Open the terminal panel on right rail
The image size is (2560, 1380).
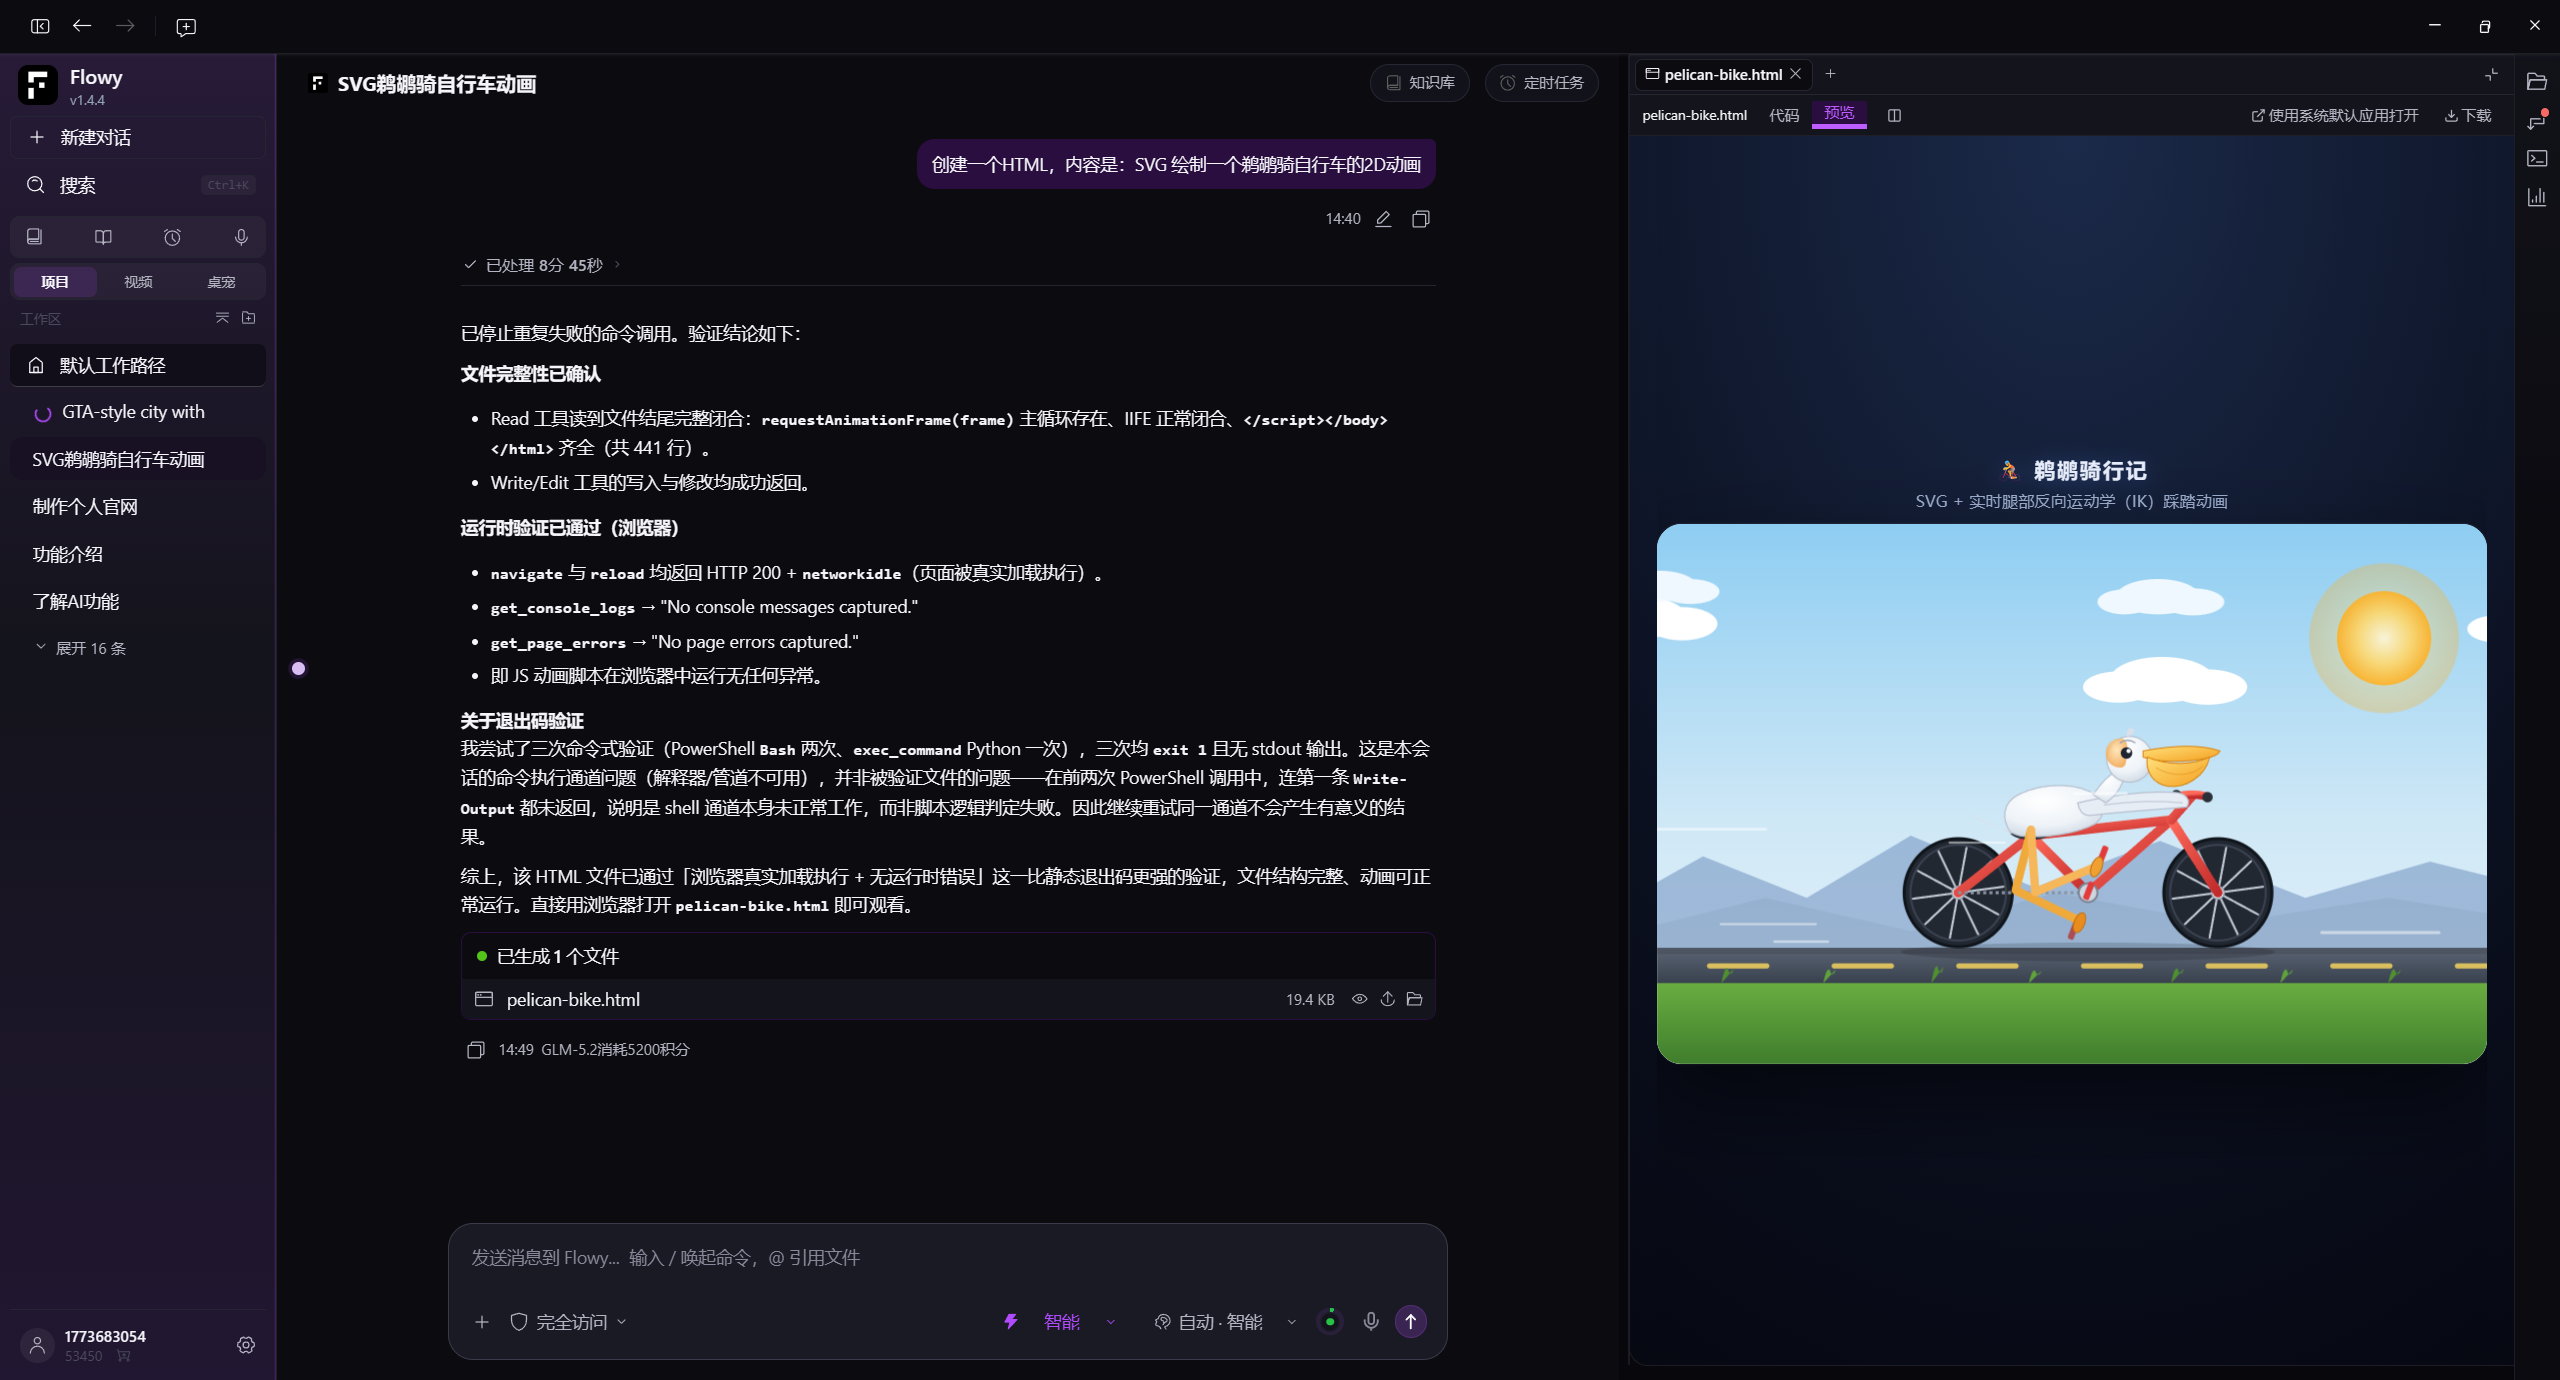point(2537,158)
